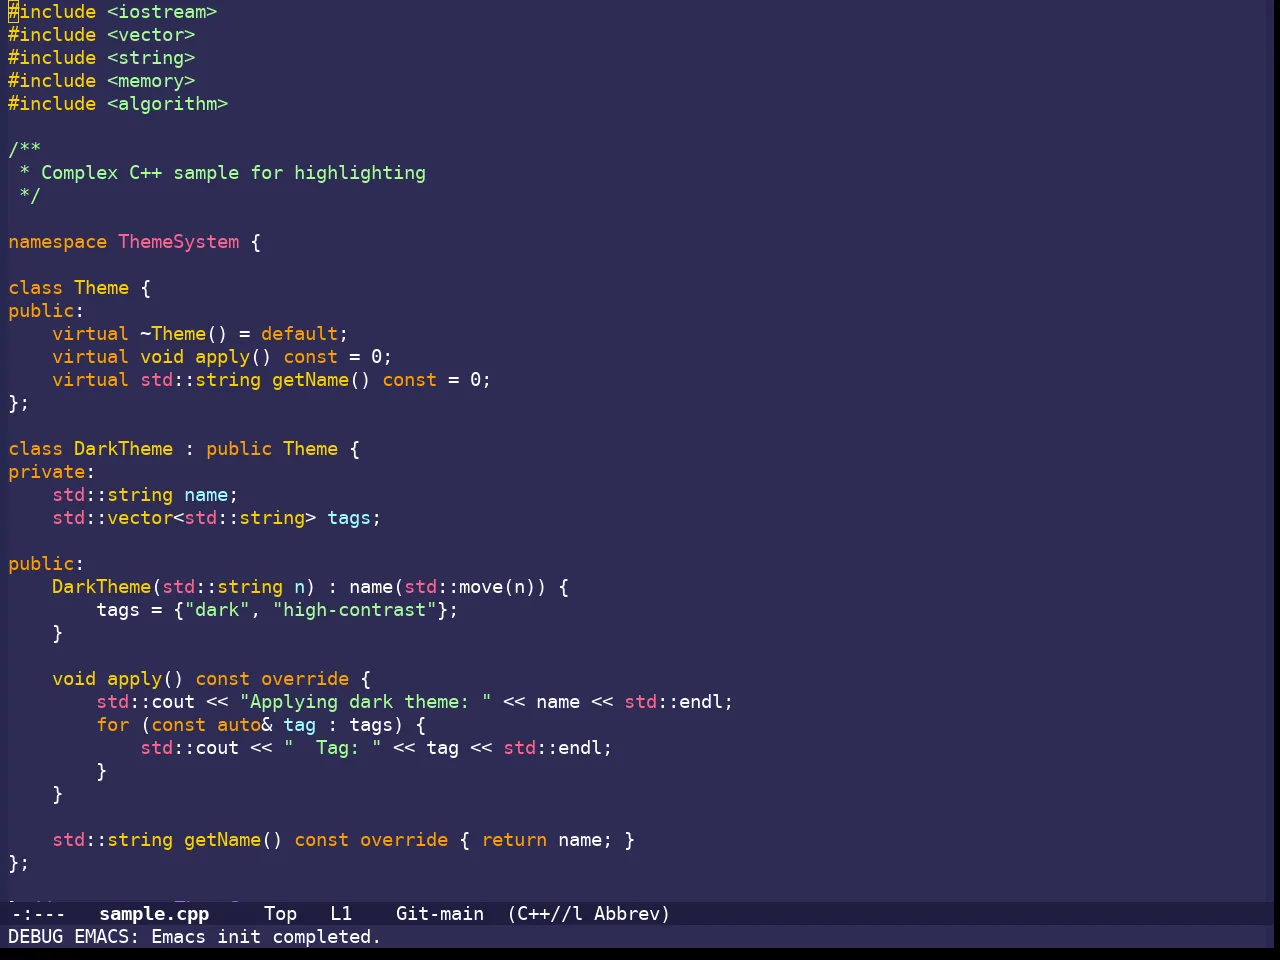Click the 'DarkTheme' name in class declaration line
Viewport: 1280px width, 960px height.
(124, 449)
